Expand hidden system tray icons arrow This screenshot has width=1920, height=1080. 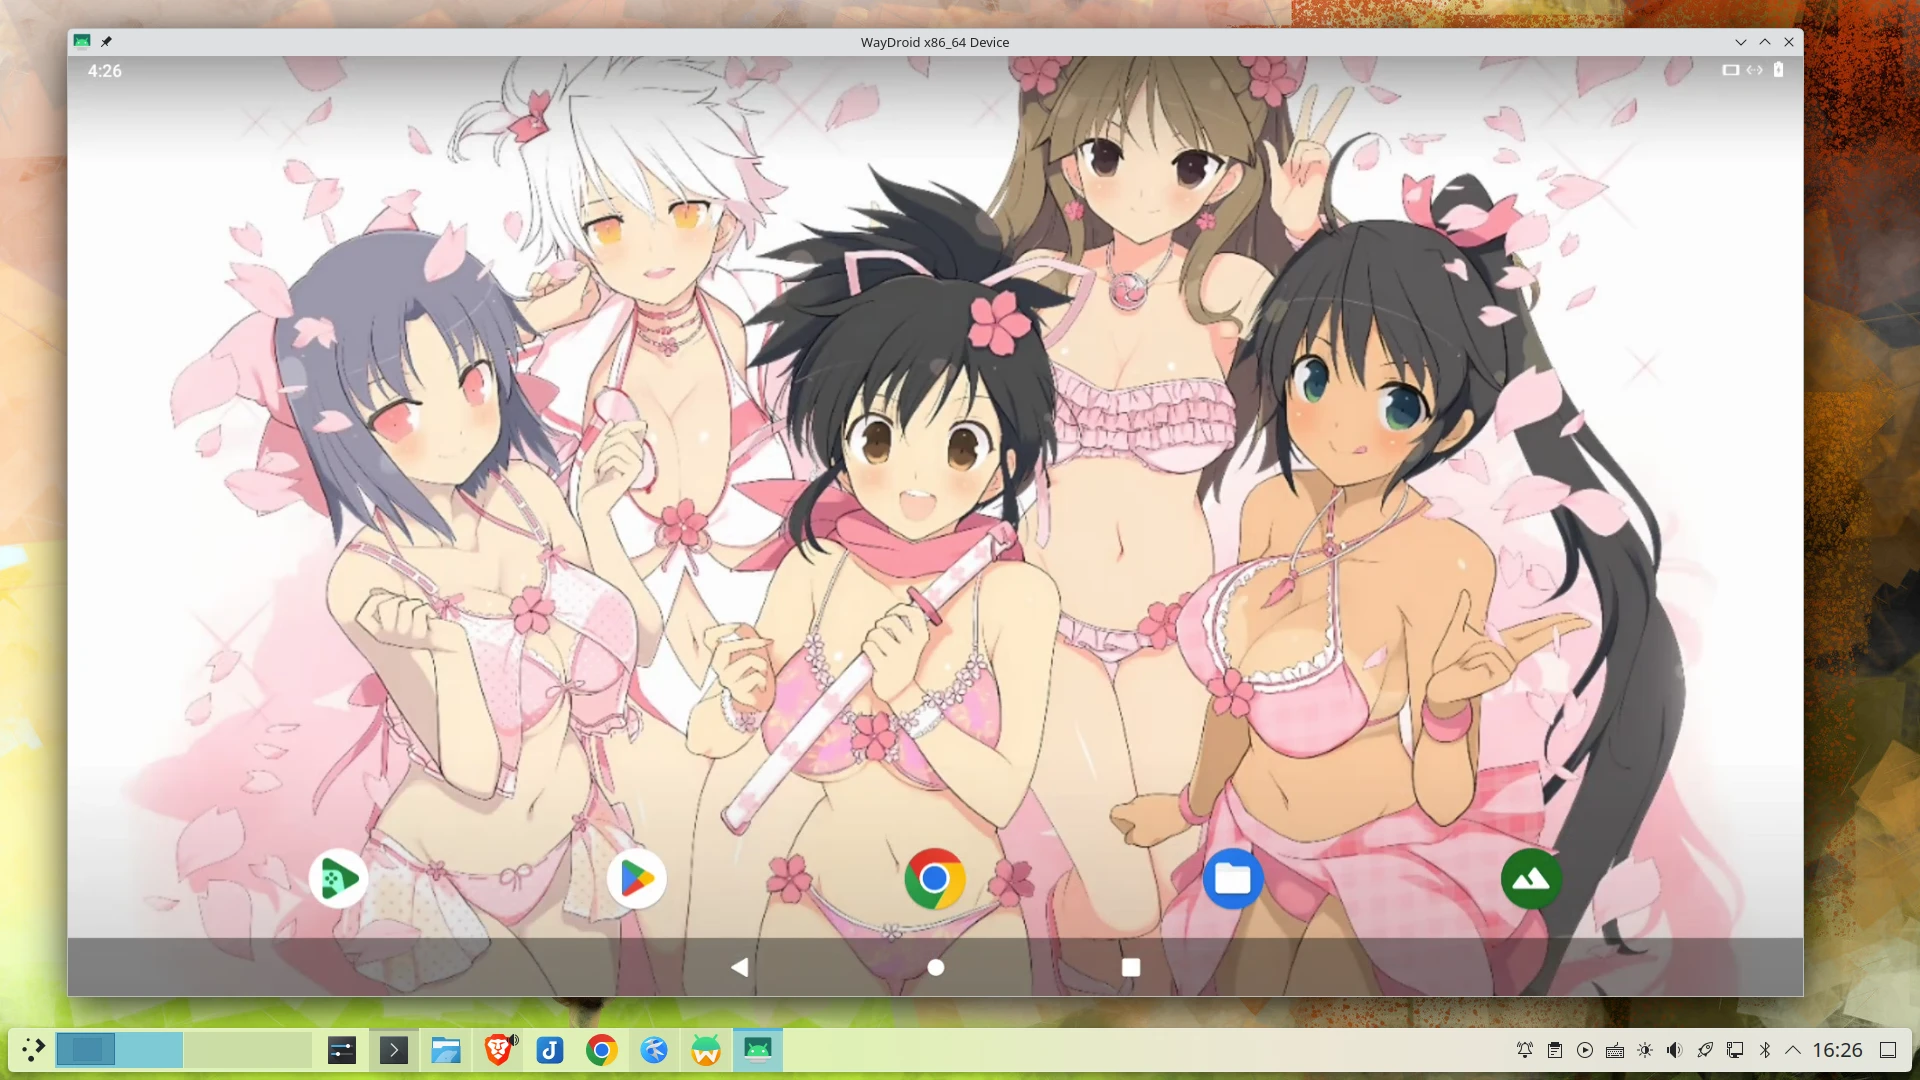1793,1050
